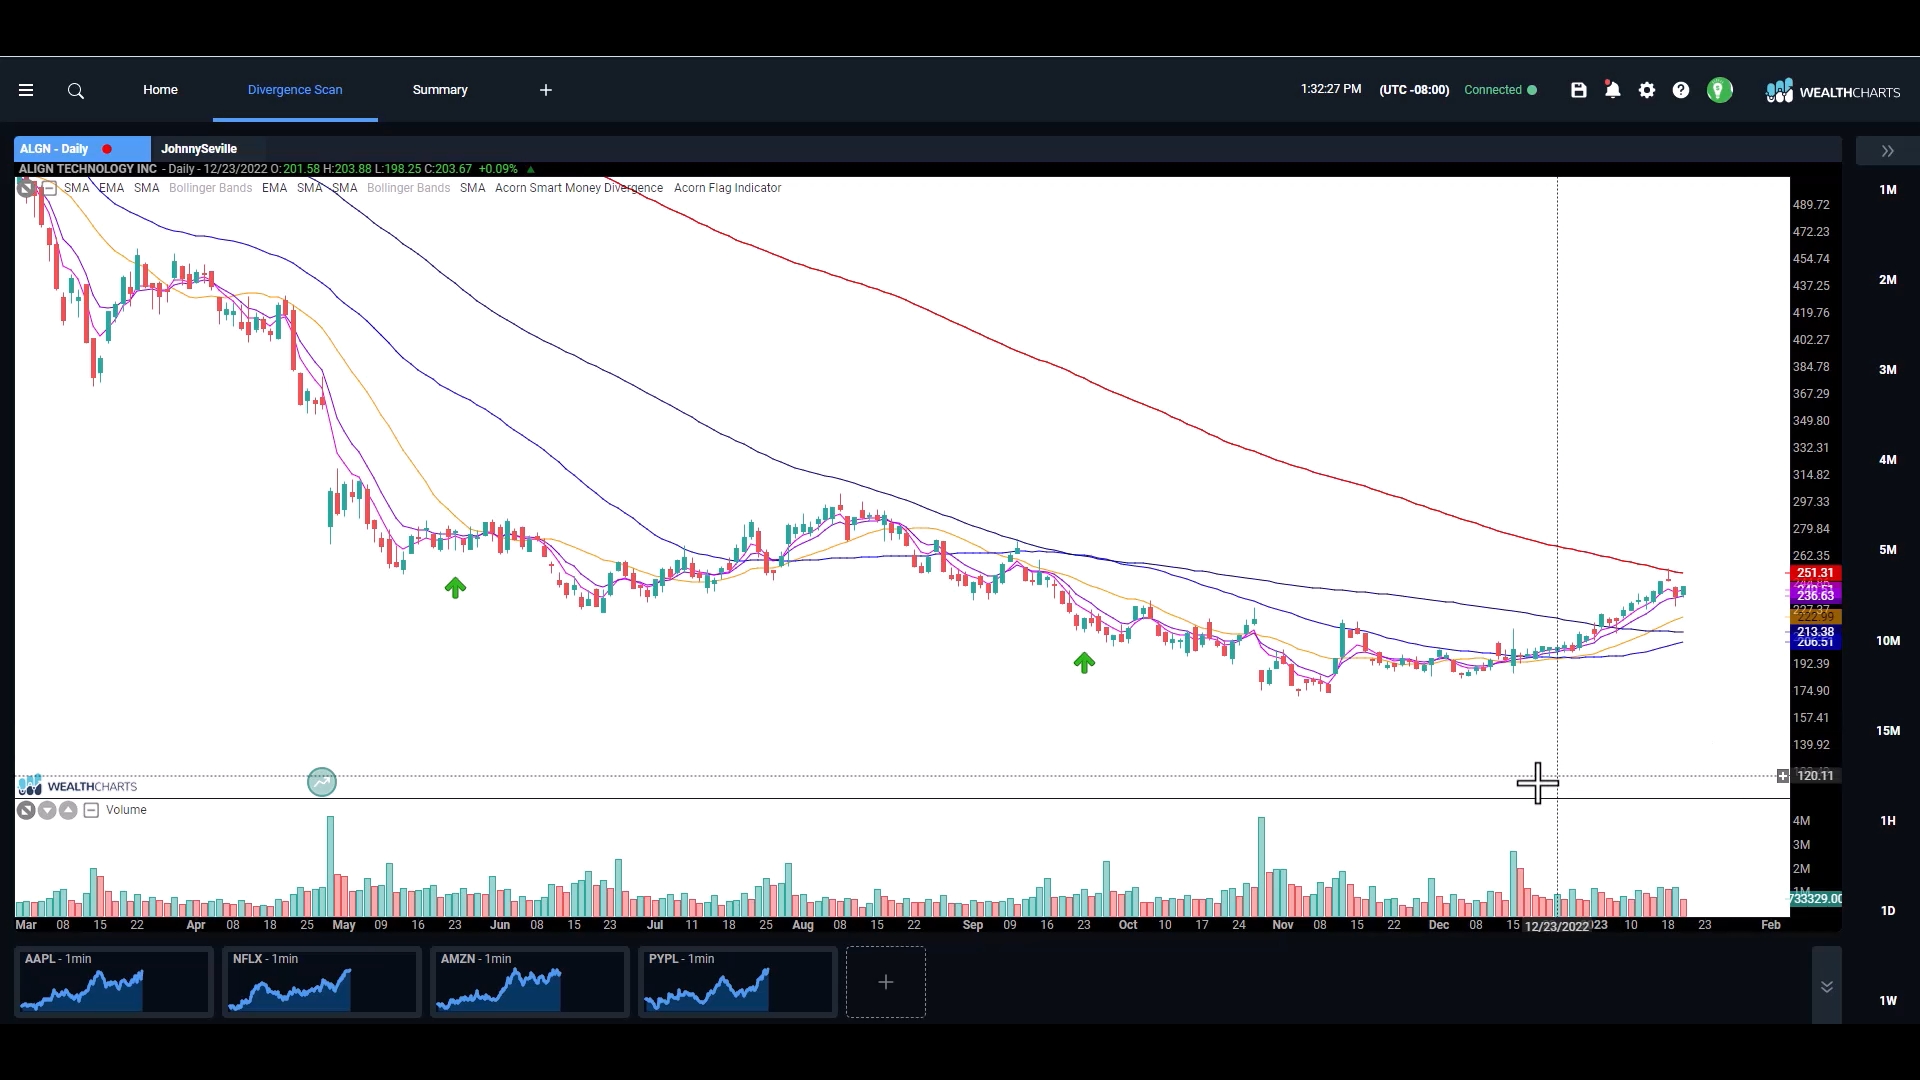This screenshot has width=1920, height=1080.
Task: Set timeframe to 5M
Action: (1888, 550)
